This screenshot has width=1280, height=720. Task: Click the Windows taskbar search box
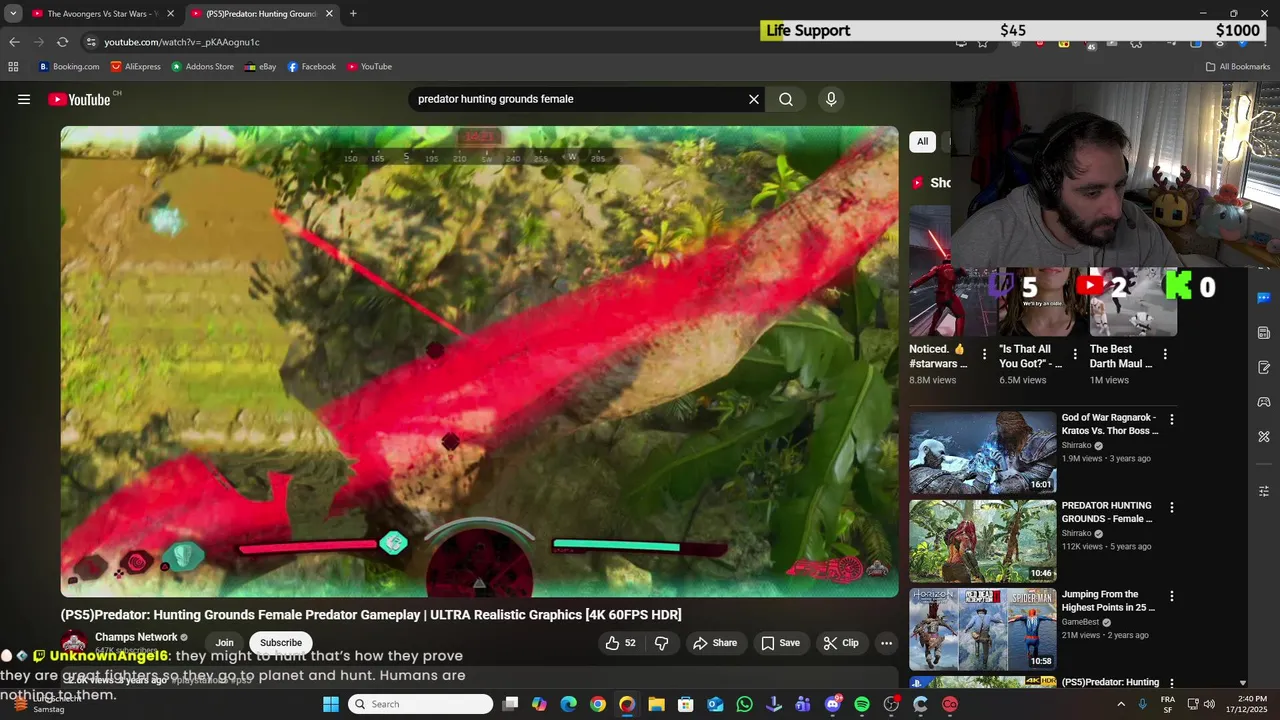pyautogui.click(x=420, y=704)
